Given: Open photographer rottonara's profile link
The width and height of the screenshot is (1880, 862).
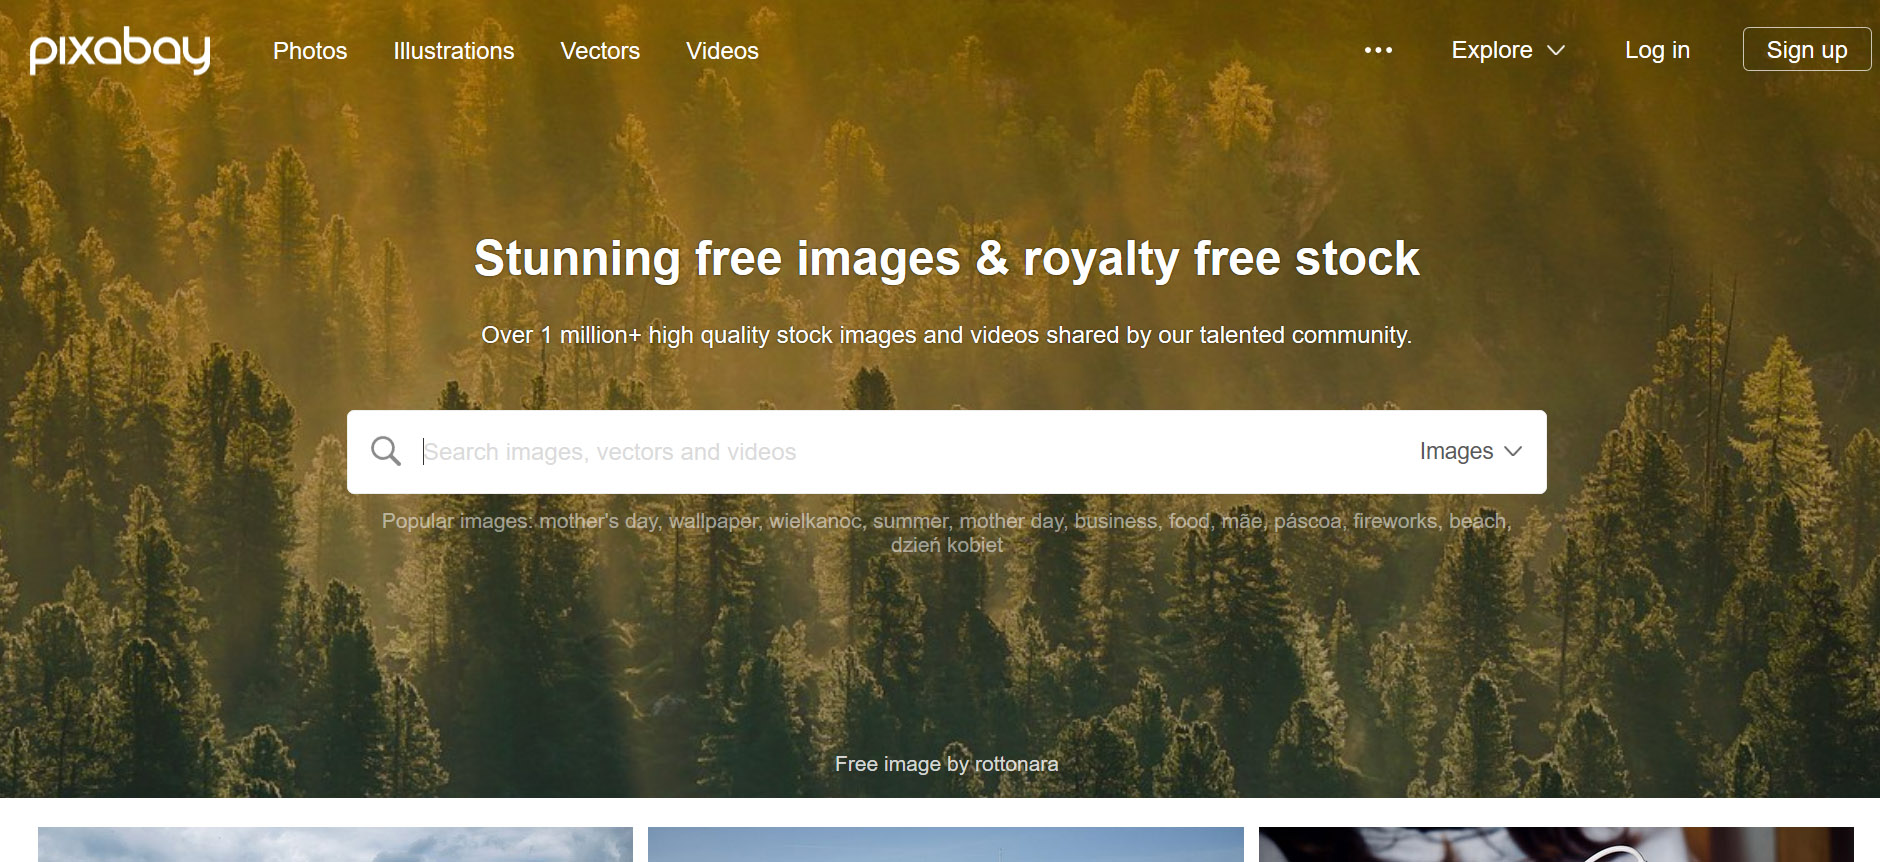Looking at the screenshot, I should coord(1016,764).
